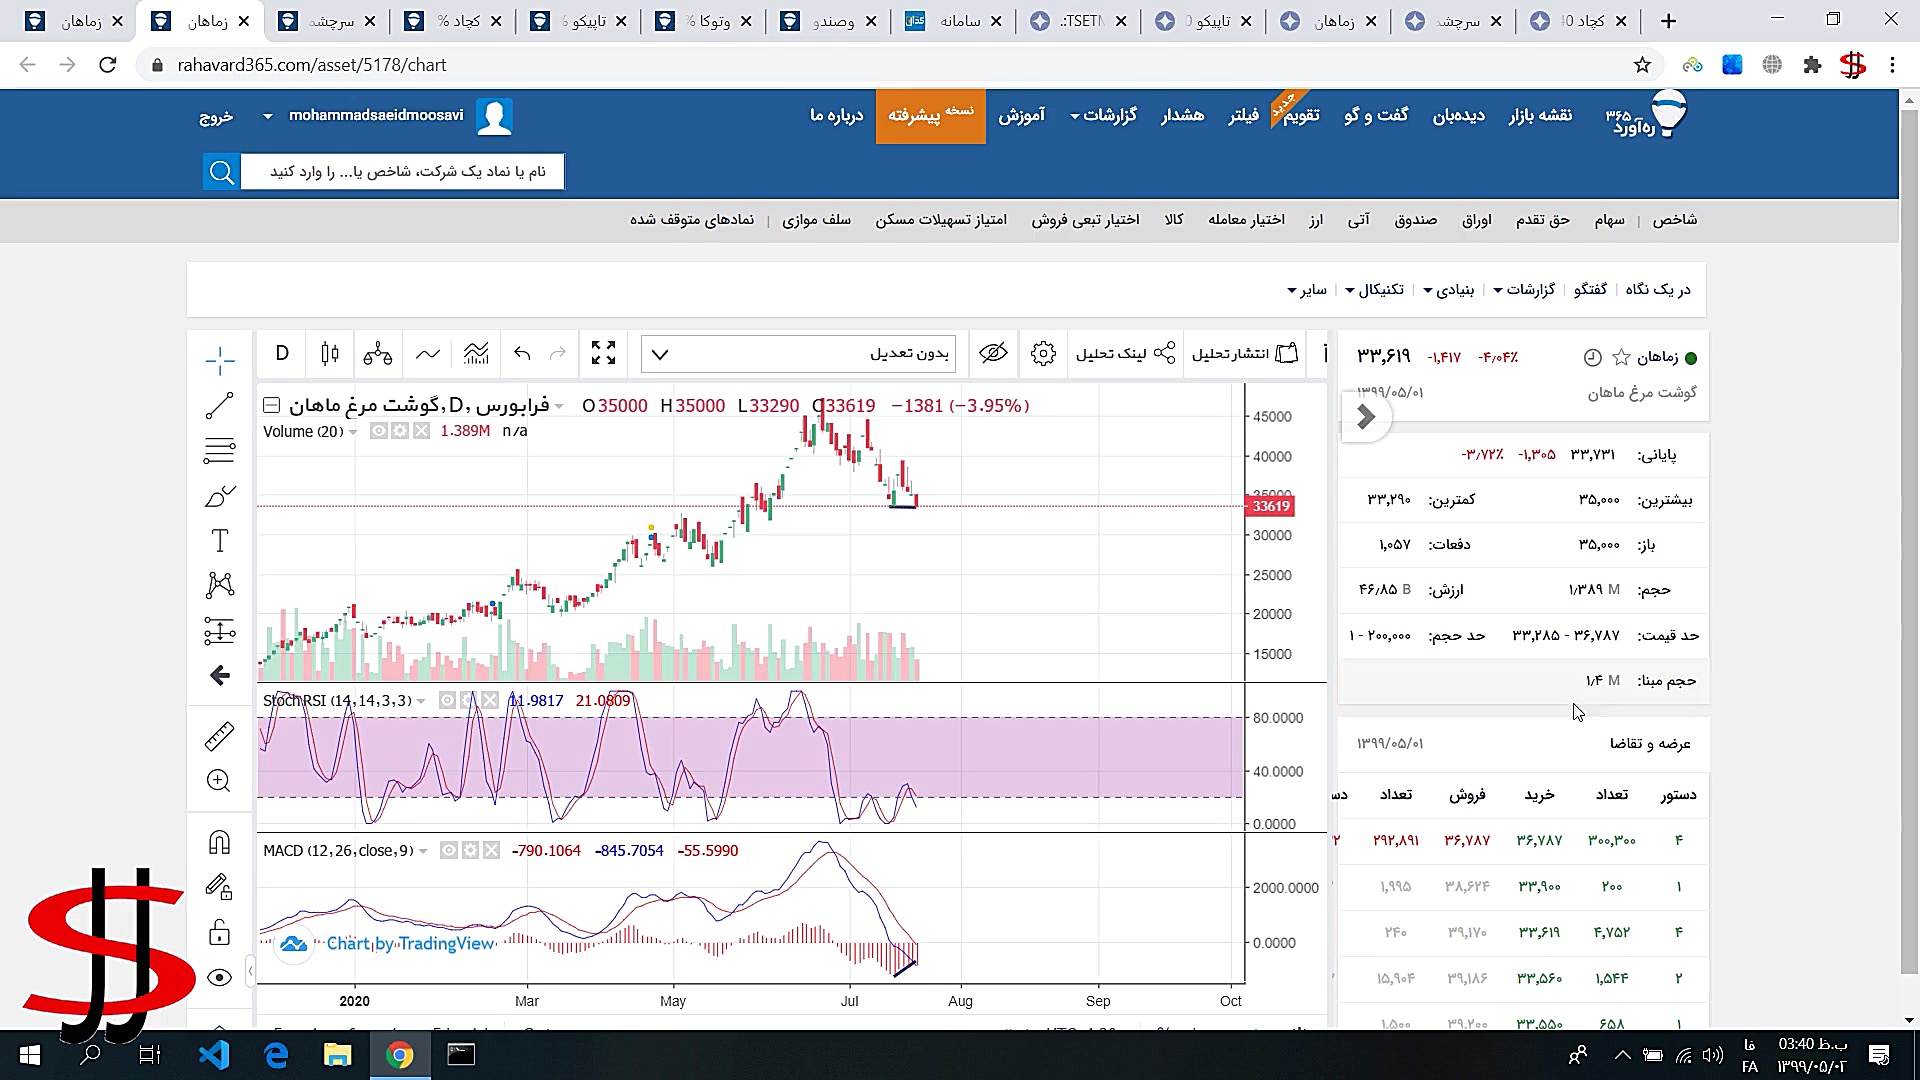This screenshot has height=1080, width=1920.
Task: Click the خروج logout link
Action: 216,116
